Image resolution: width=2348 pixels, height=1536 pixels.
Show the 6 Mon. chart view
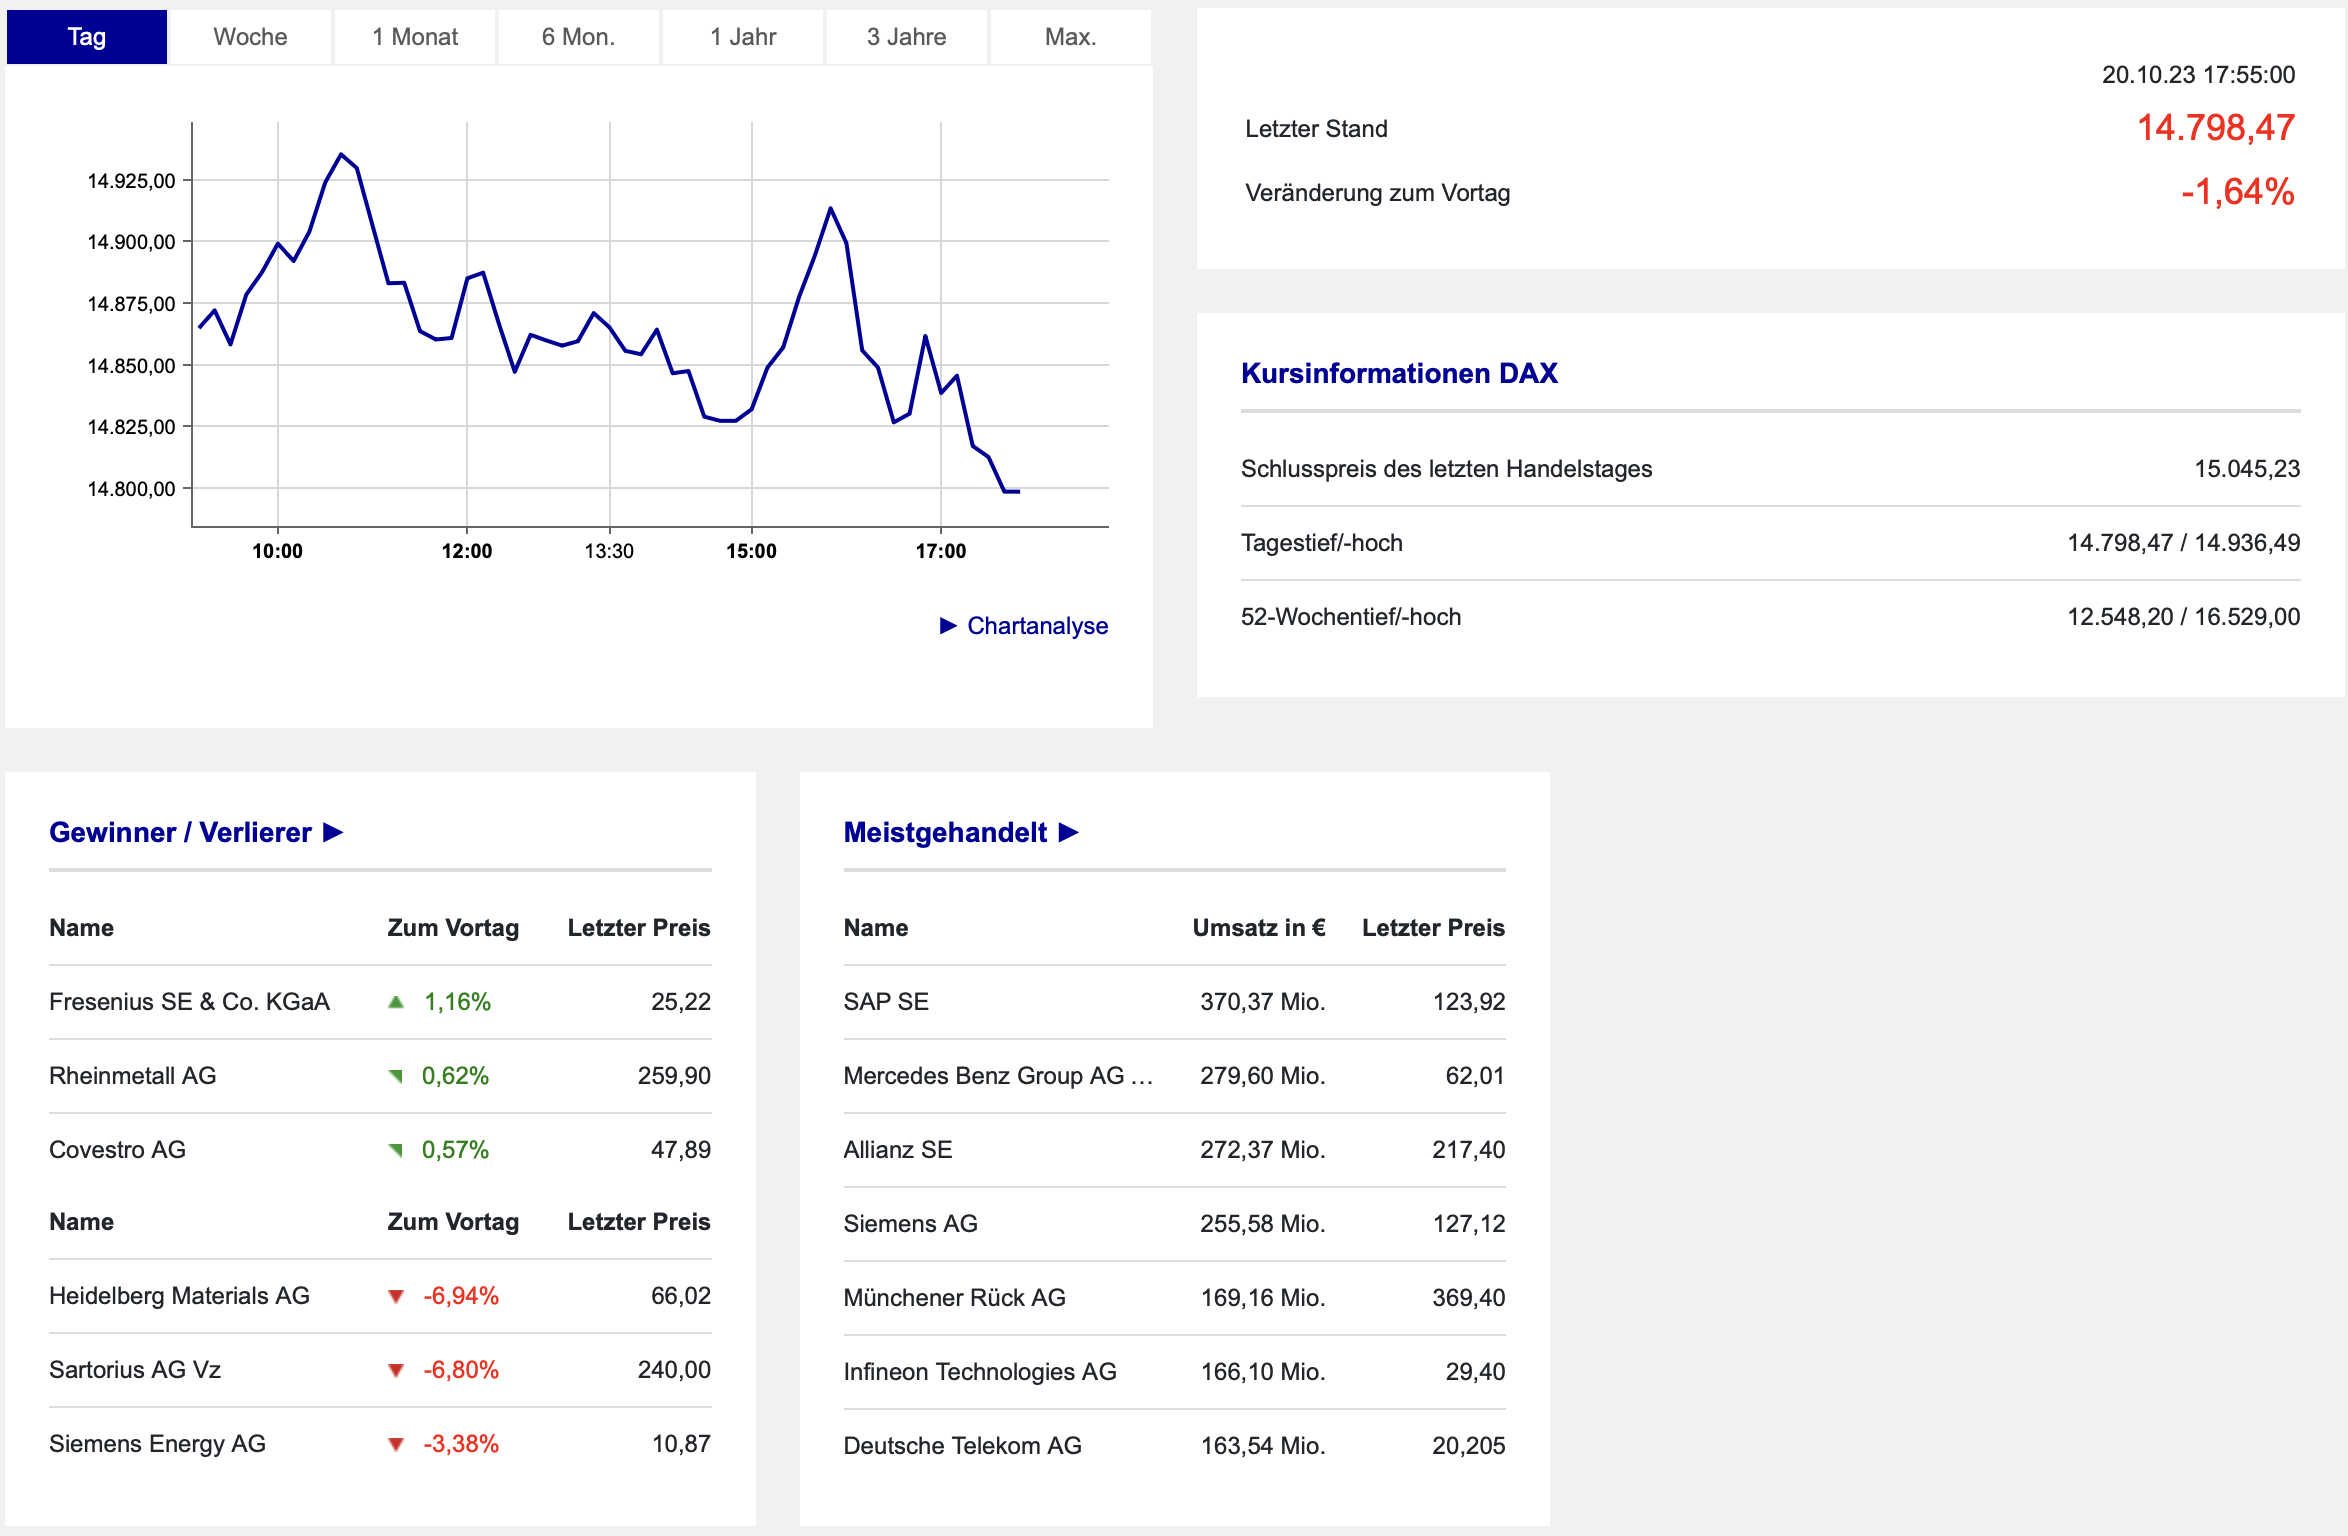tap(578, 37)
